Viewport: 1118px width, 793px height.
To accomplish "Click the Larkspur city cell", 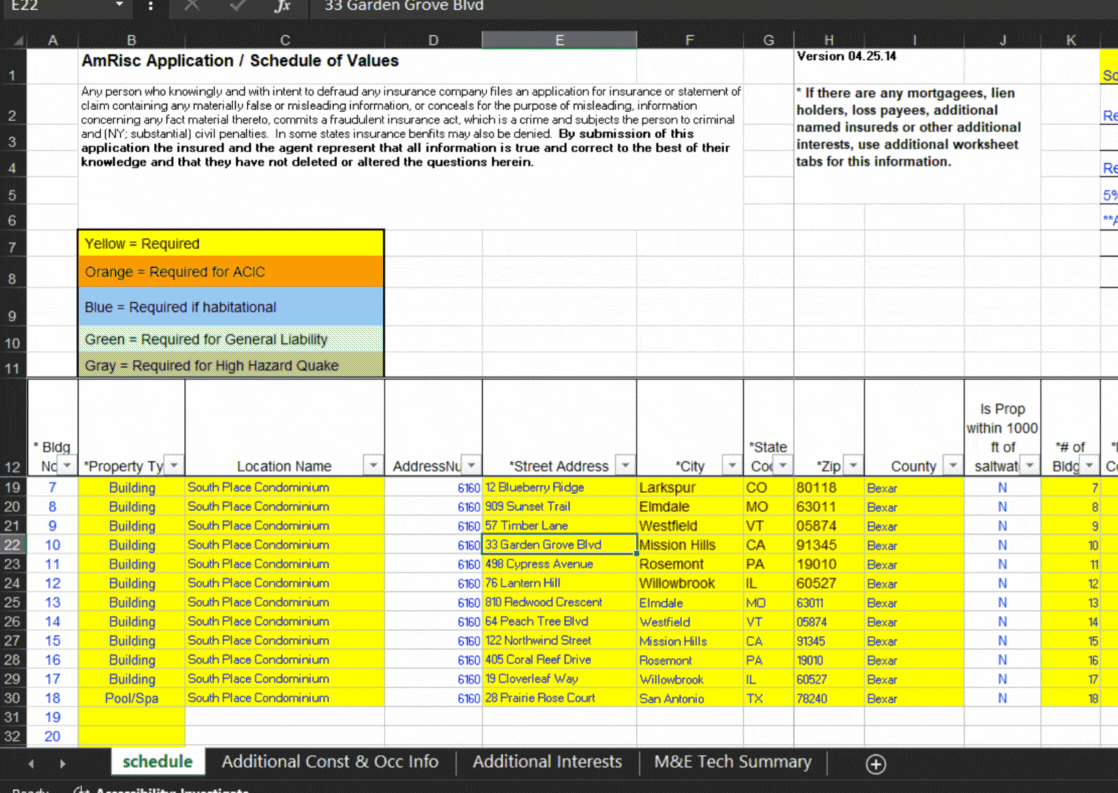I will click(689, 488).
